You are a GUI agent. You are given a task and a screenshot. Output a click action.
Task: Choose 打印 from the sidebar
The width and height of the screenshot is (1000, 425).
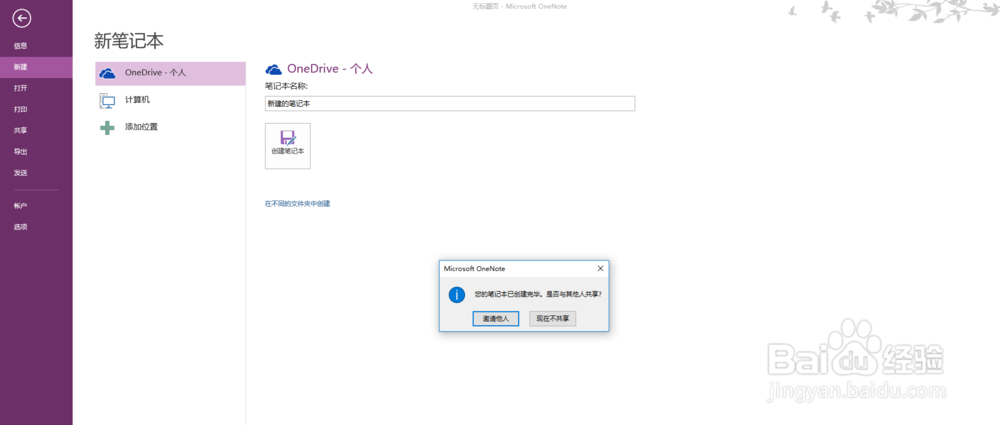20,109
